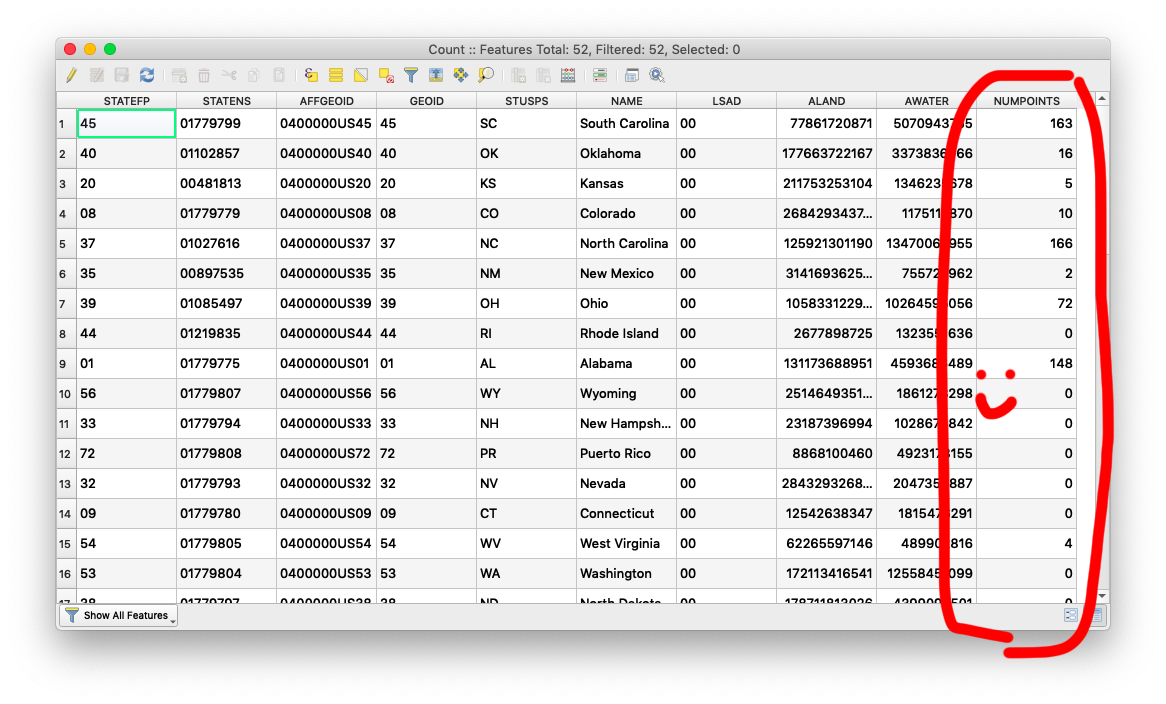Click the ALAND cell '12542638347'

(827, 514)
